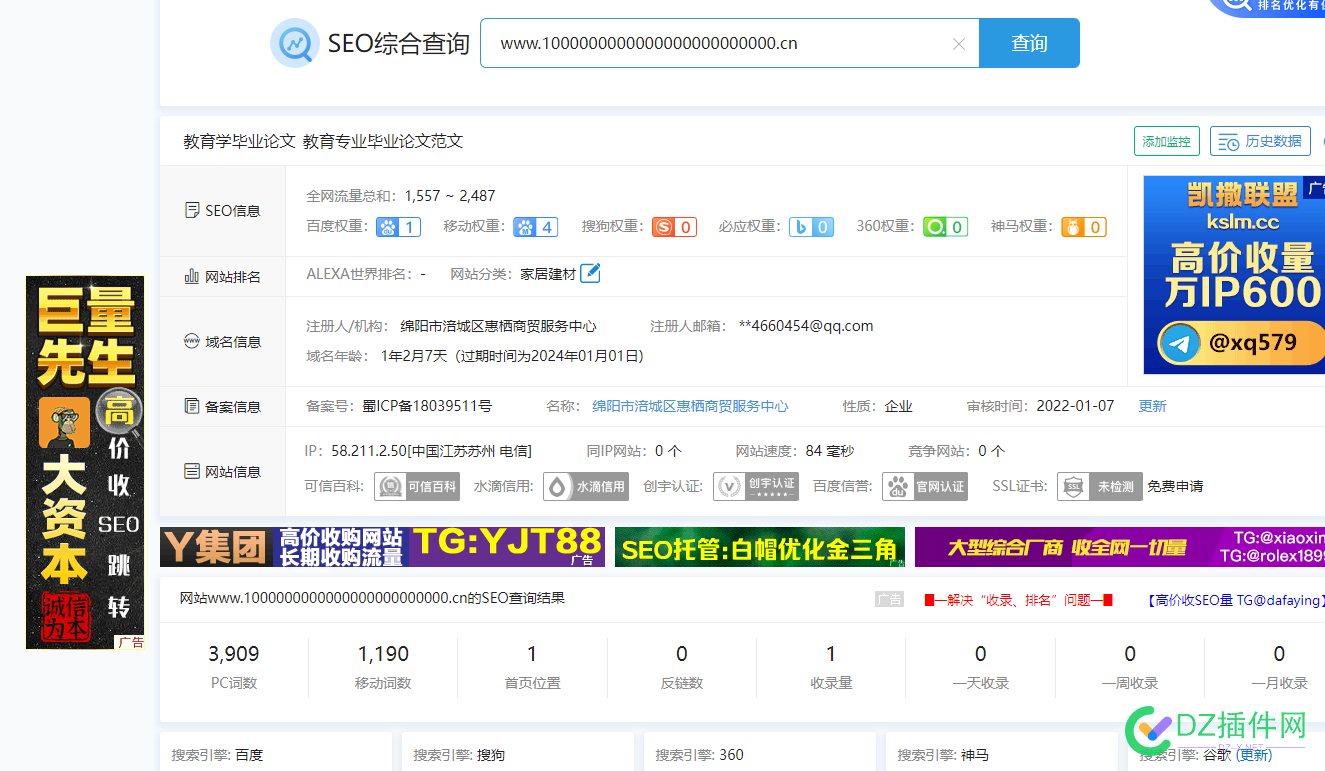Viewport: 1325px width, 771px height.
Task: Edit website category with pencil icon
Action: 590,272
